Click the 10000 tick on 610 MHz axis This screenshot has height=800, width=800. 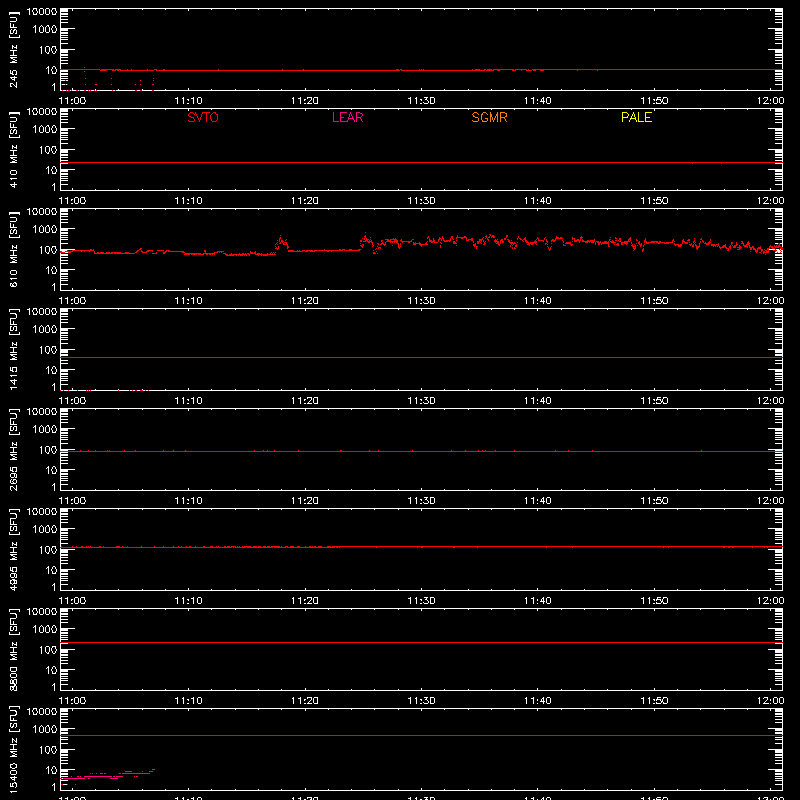click(x=42, y=212)
